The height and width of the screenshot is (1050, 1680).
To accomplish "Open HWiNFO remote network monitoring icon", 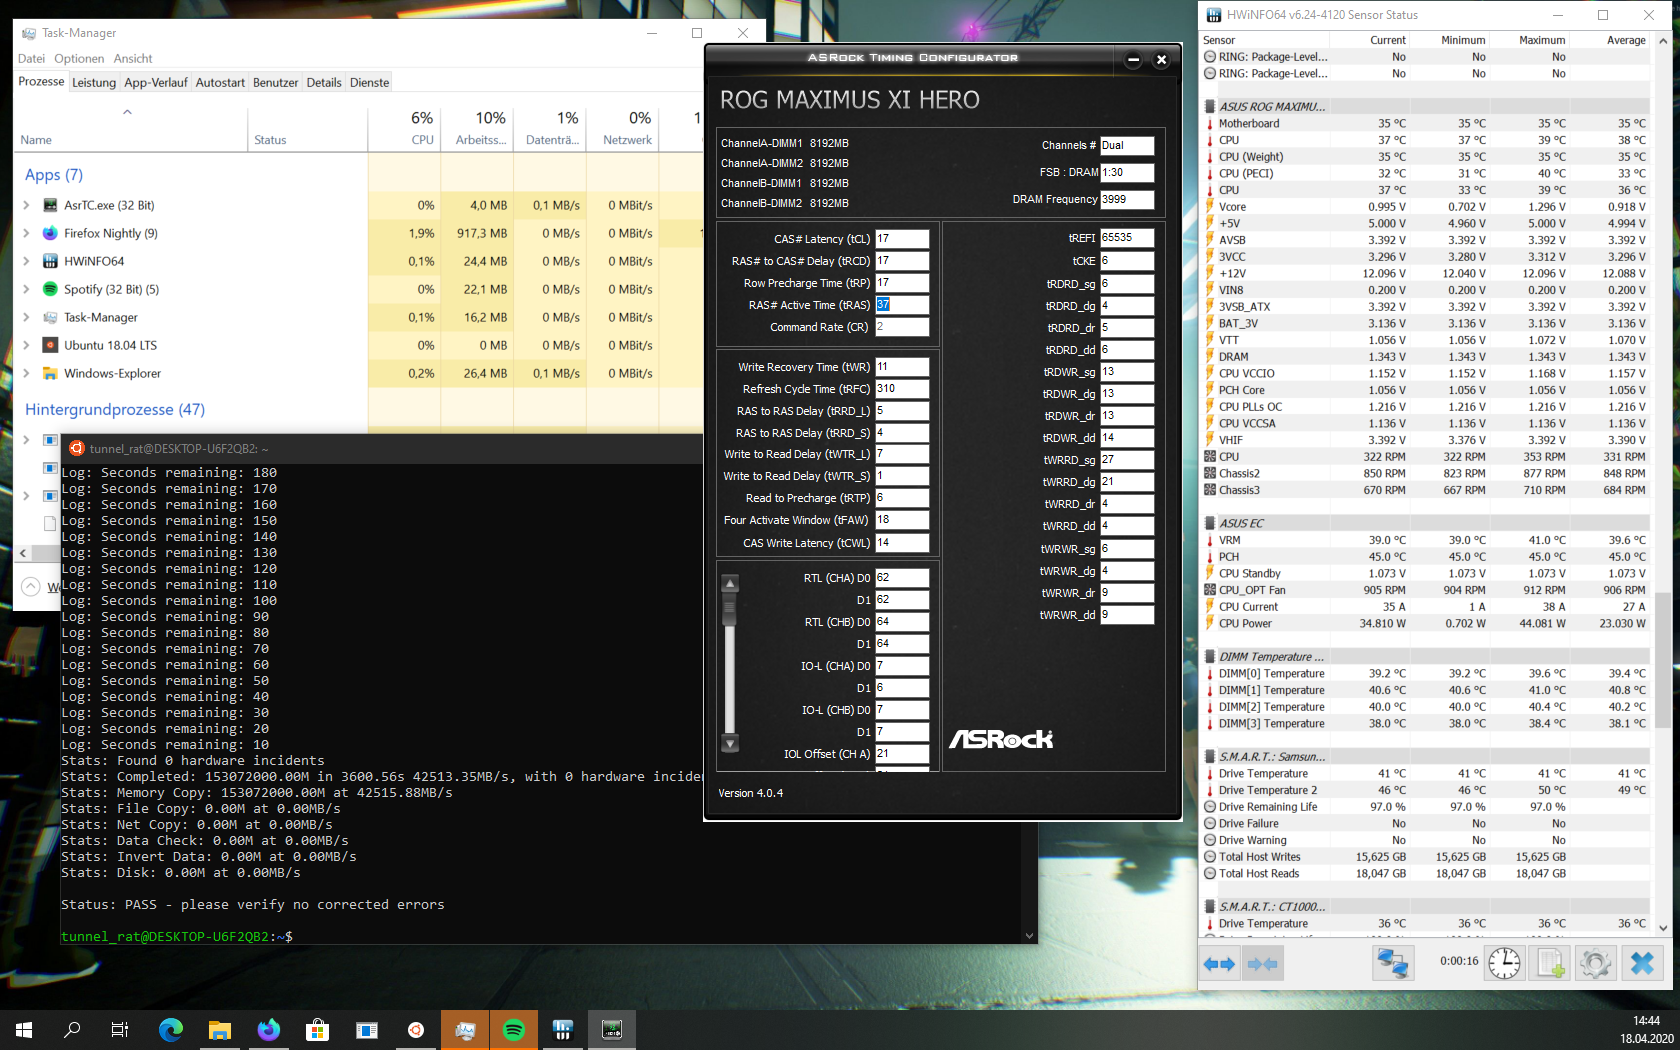I will point(1393,963).
